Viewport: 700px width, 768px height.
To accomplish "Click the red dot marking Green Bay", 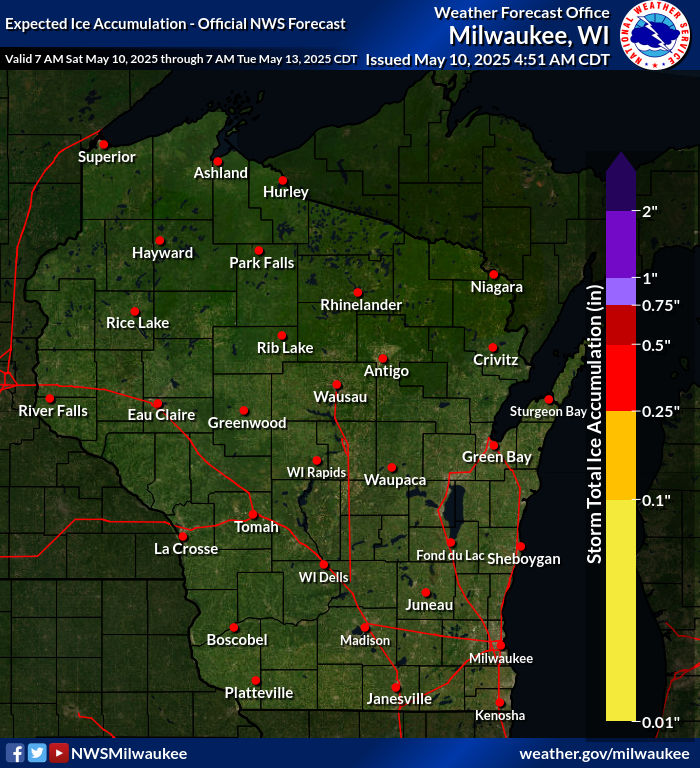I will (494, 445).
